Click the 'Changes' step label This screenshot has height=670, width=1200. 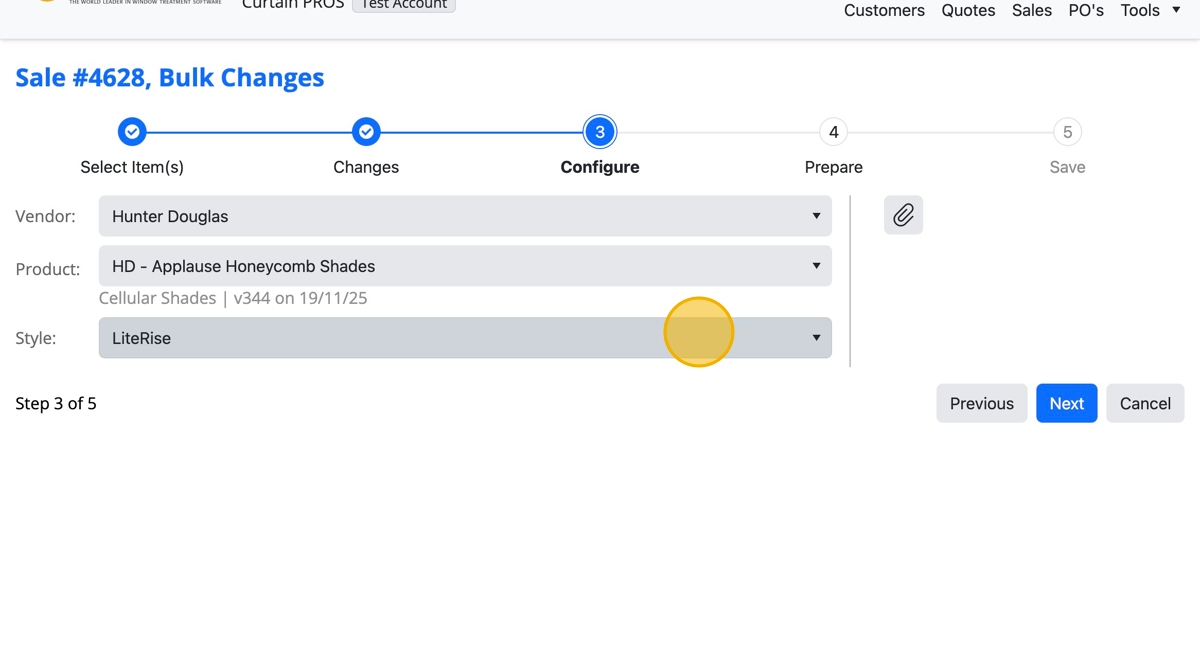click(366, 167)
